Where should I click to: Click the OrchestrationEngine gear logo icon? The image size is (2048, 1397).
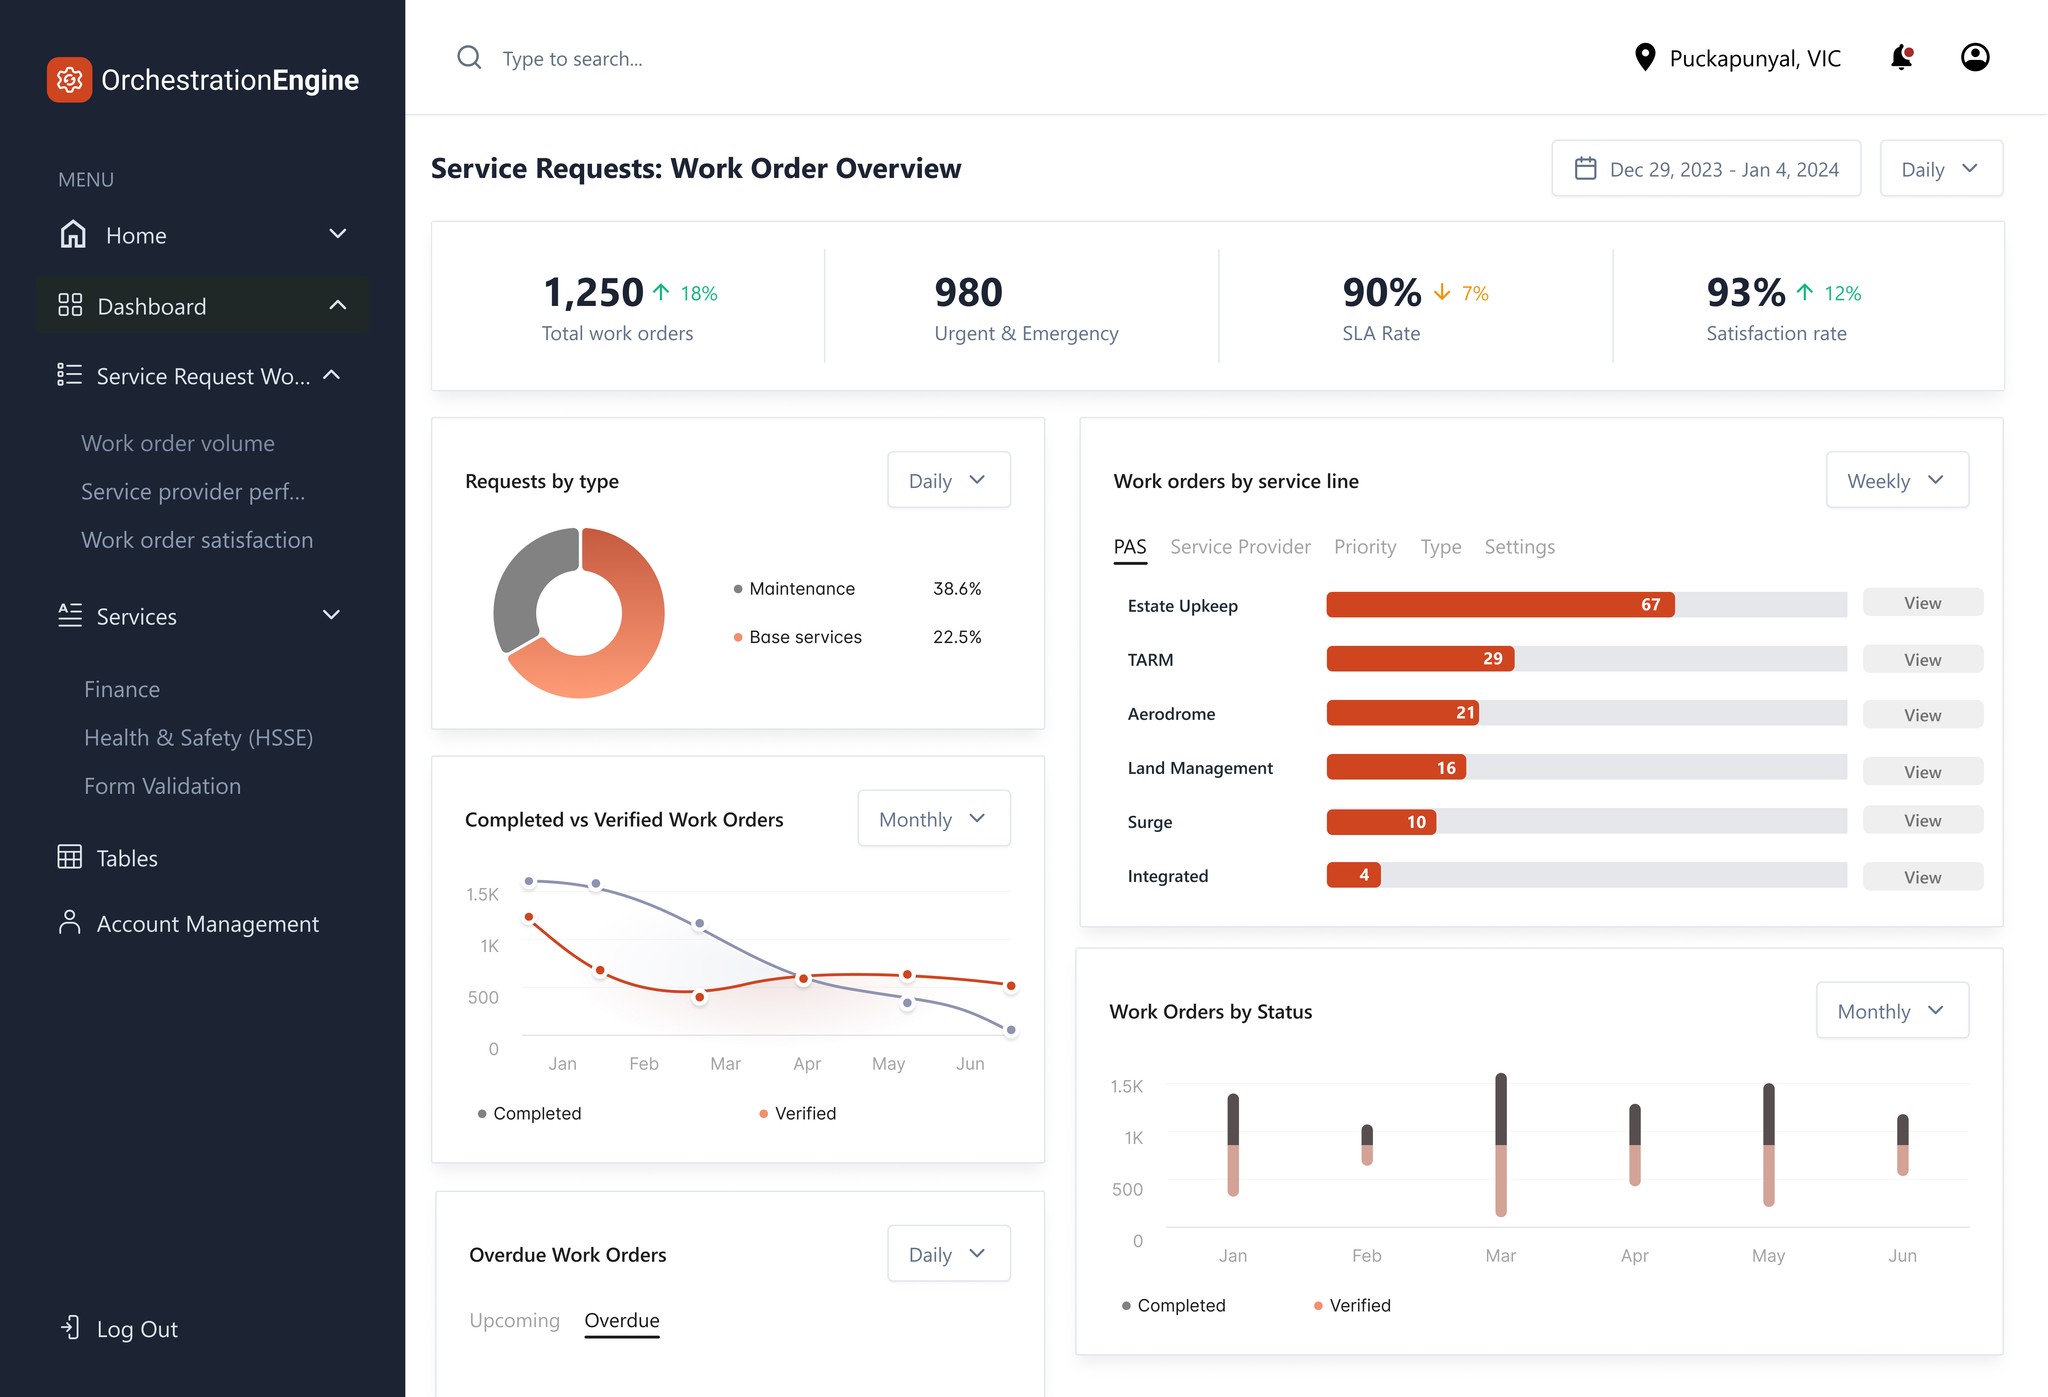coord(69,80)
